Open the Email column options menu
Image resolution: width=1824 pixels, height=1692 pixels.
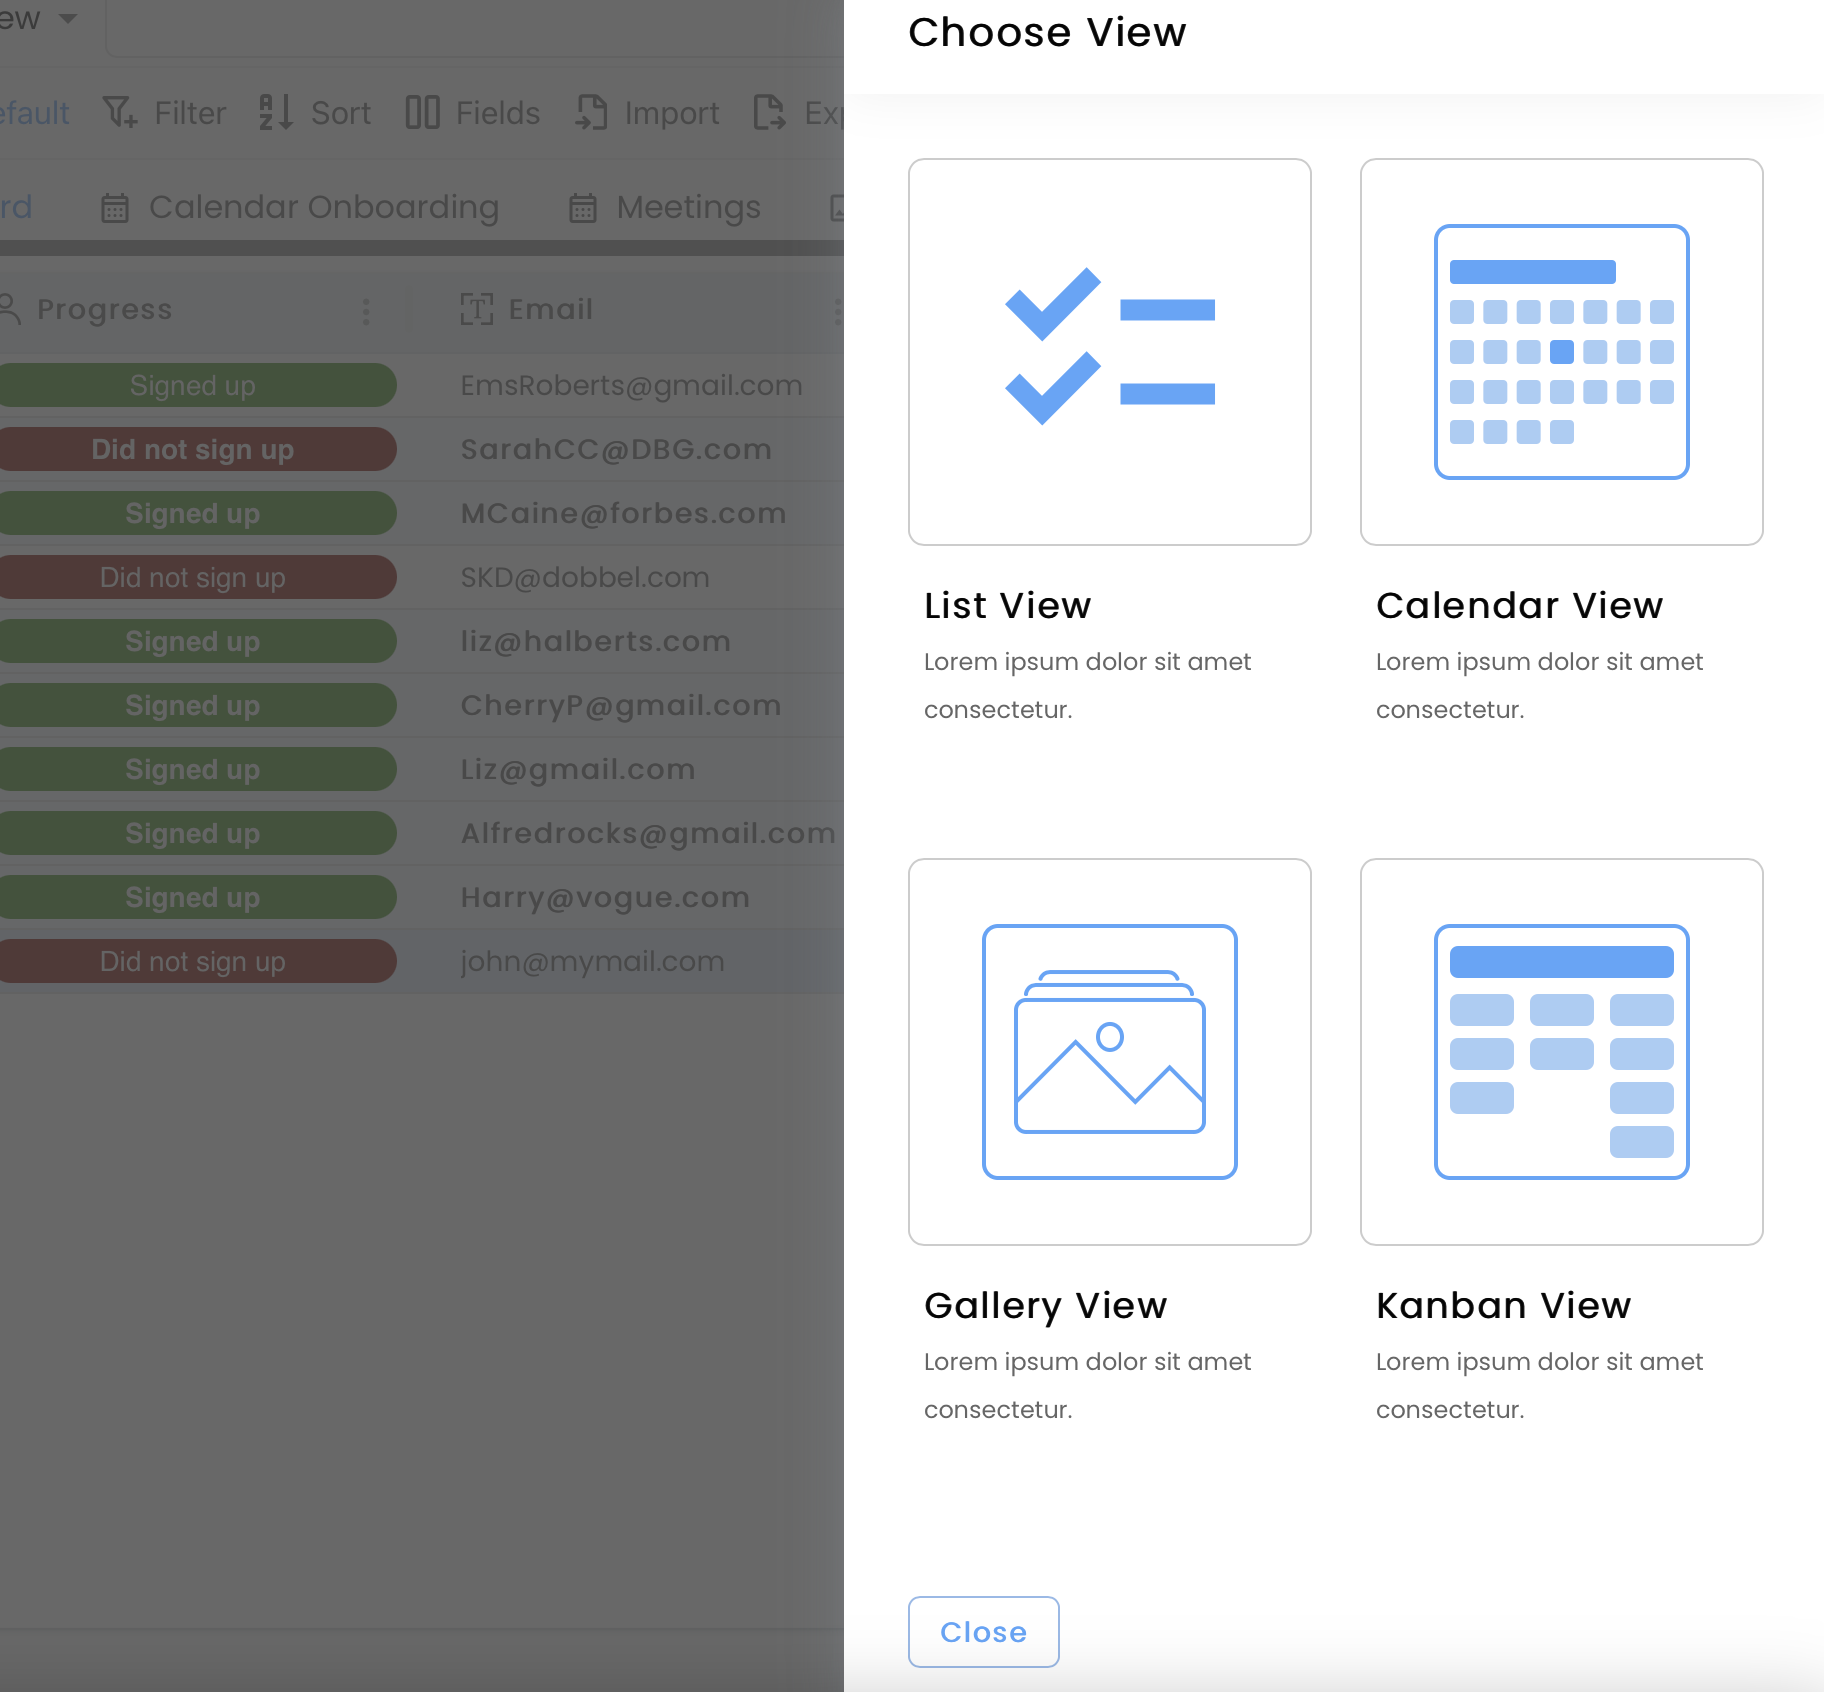tap(838, 311)
